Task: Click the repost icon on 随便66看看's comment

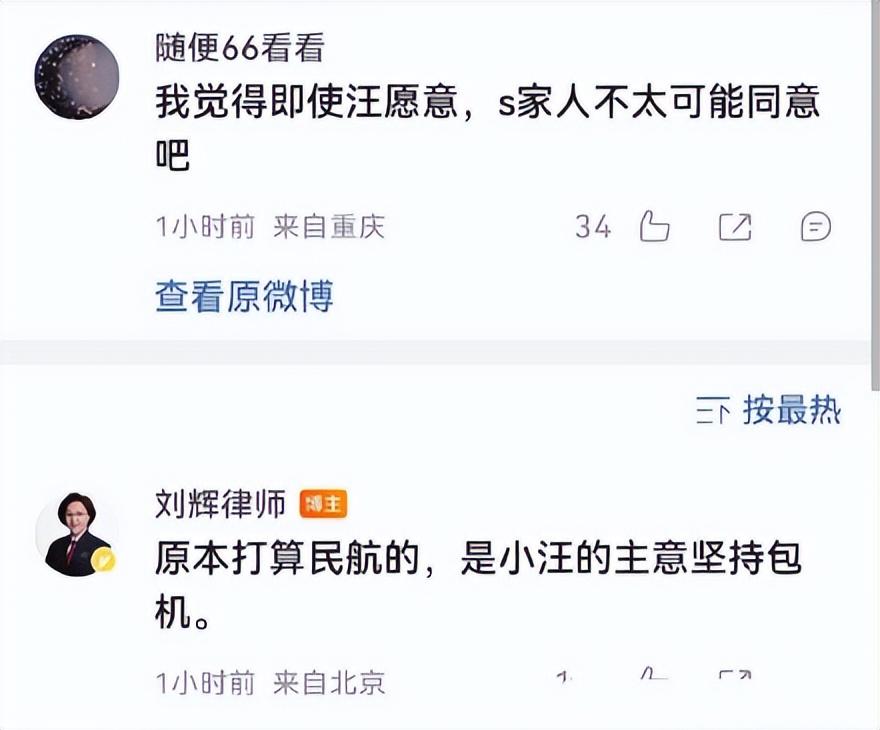Action: (735, 227)
